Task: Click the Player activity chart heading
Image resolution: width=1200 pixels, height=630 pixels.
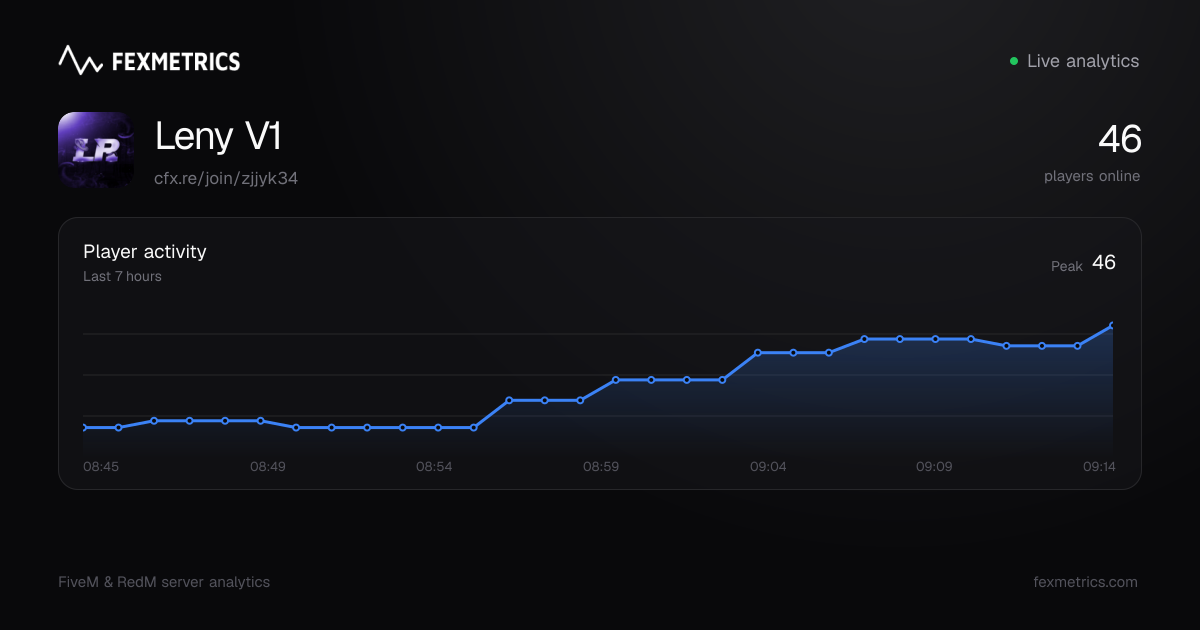Action: pyautogui.click(x=145, y=252)
